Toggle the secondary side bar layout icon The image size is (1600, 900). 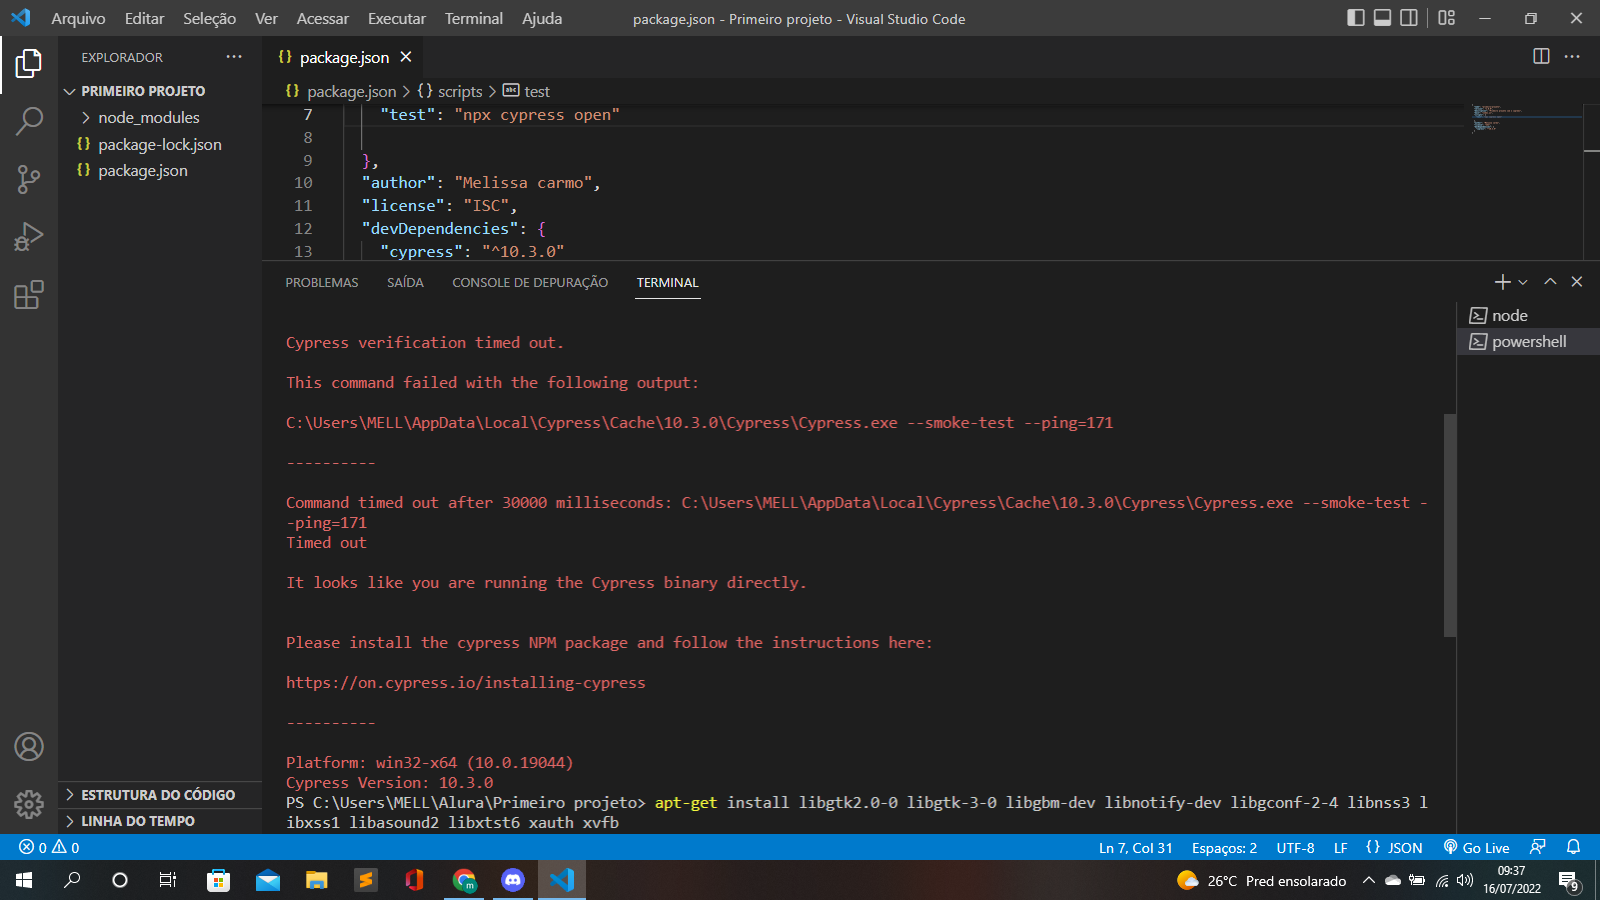(x=1409, y=18)
